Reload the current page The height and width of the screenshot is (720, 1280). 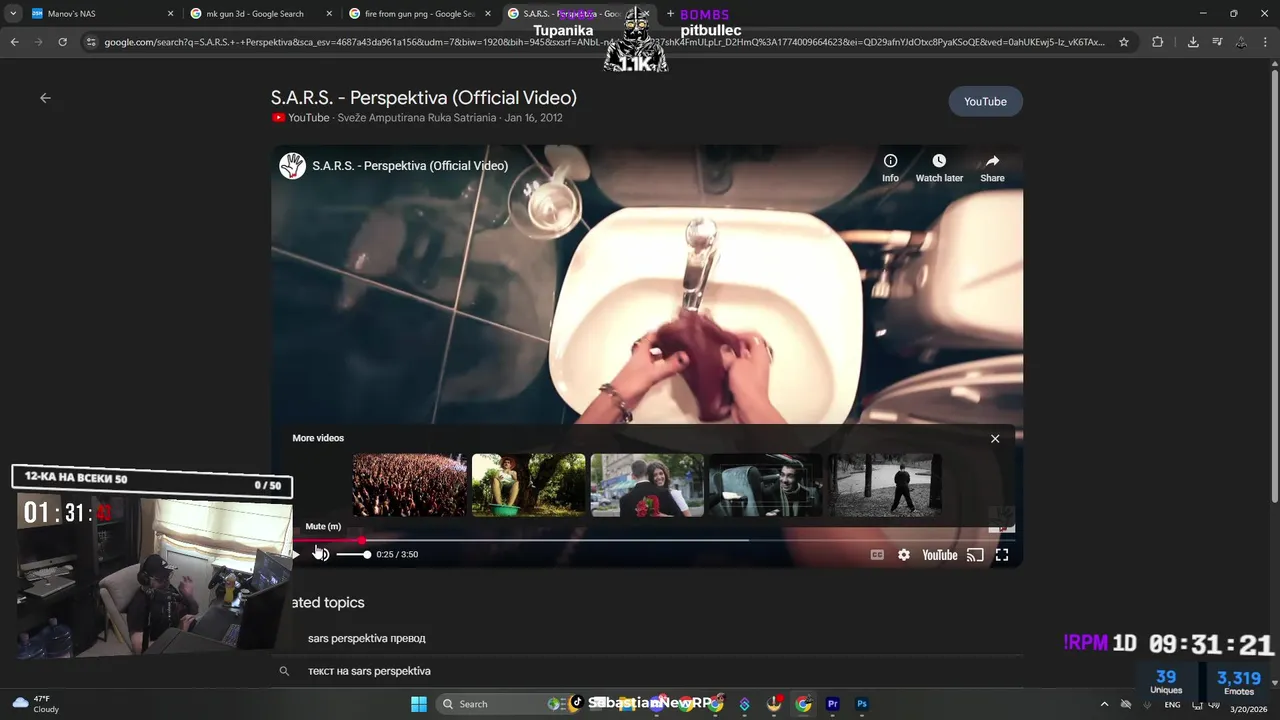[62, 42]
